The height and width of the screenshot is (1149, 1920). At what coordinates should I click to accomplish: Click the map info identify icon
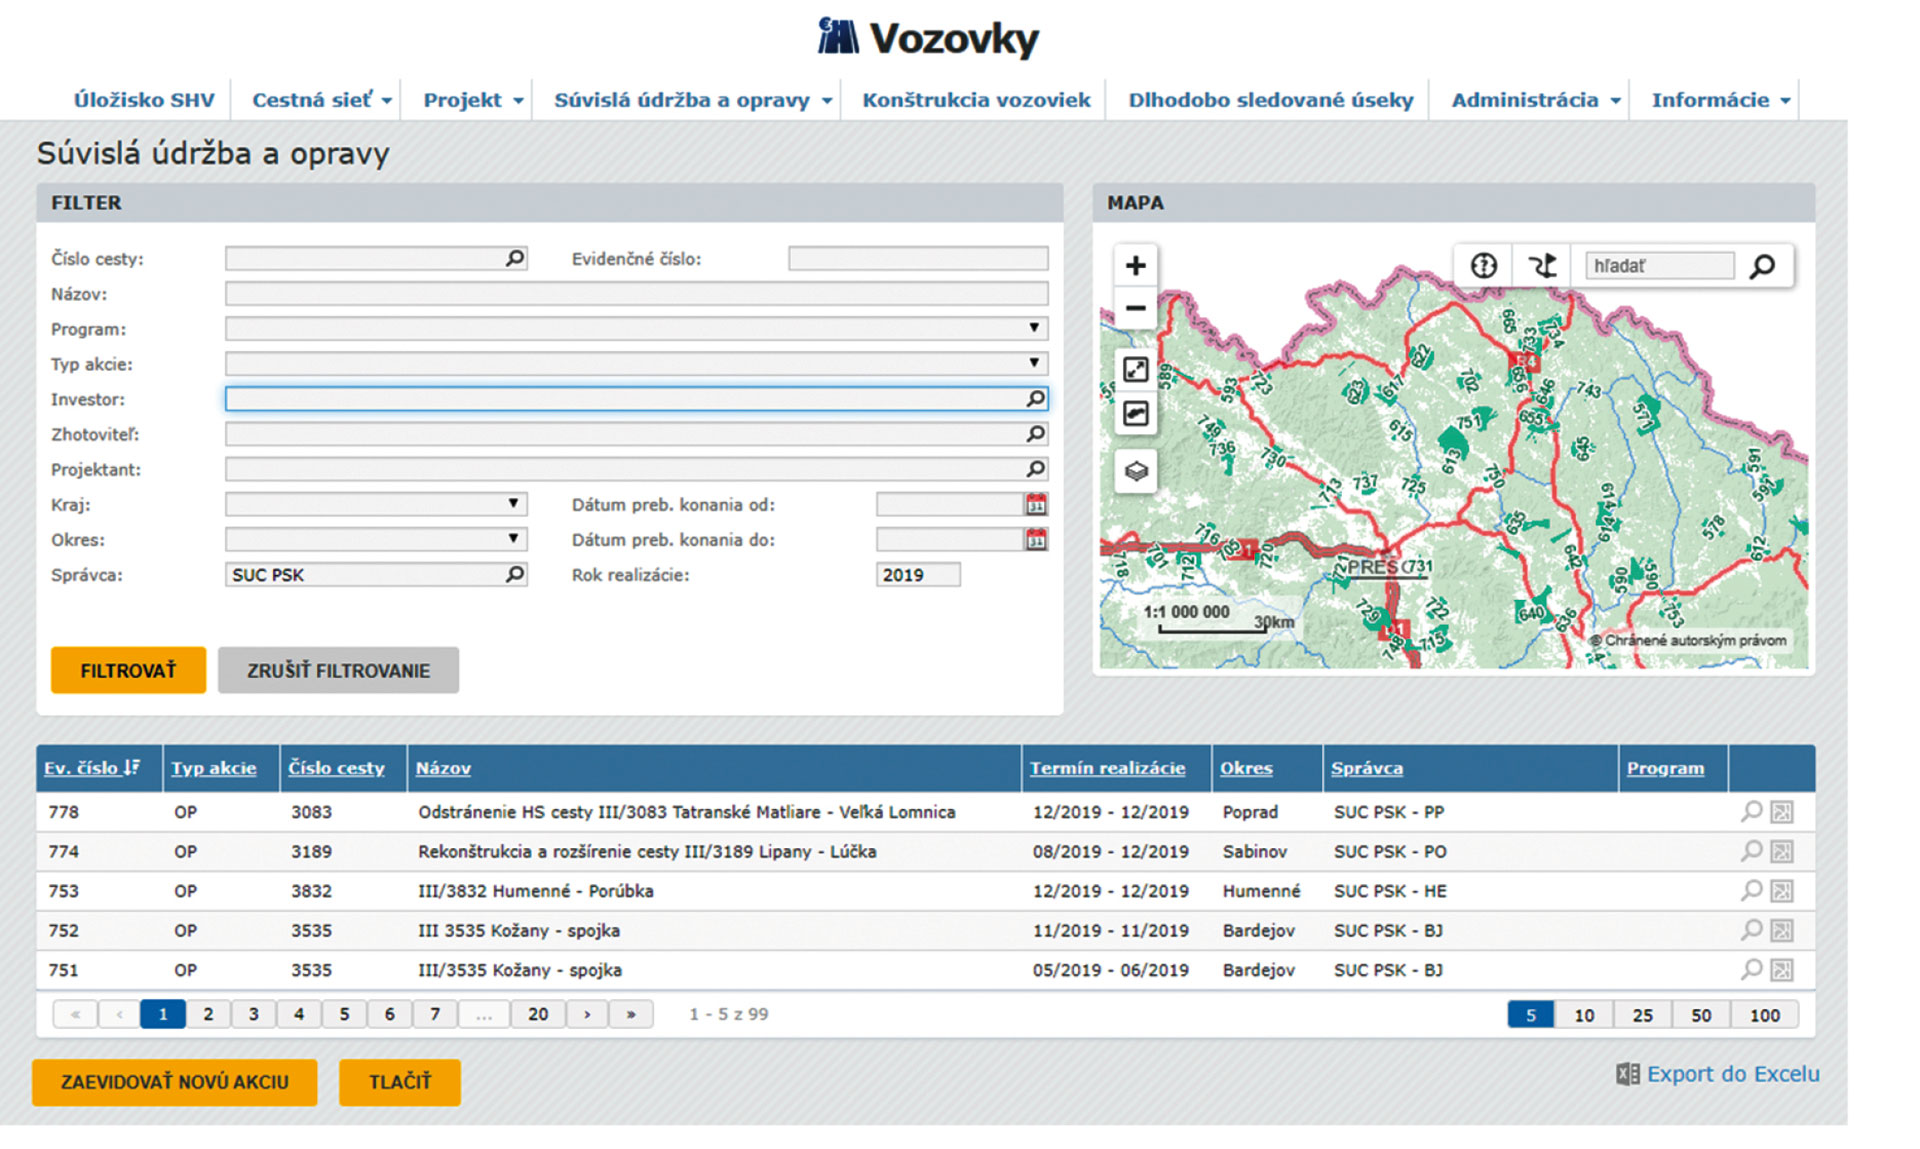click(1483, 266)
